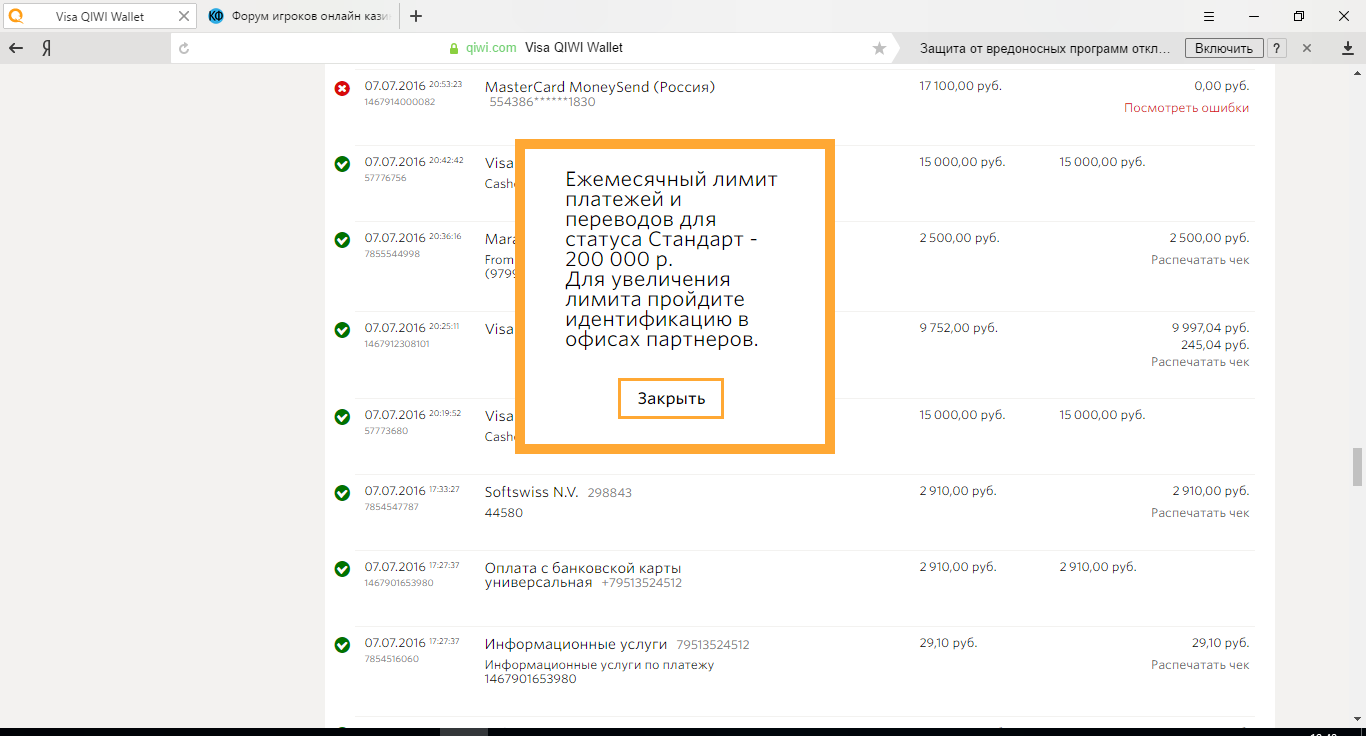The height and width of the screenshot is (736, 1366).
Task: Click the question mark help button
Action: 1277,48
